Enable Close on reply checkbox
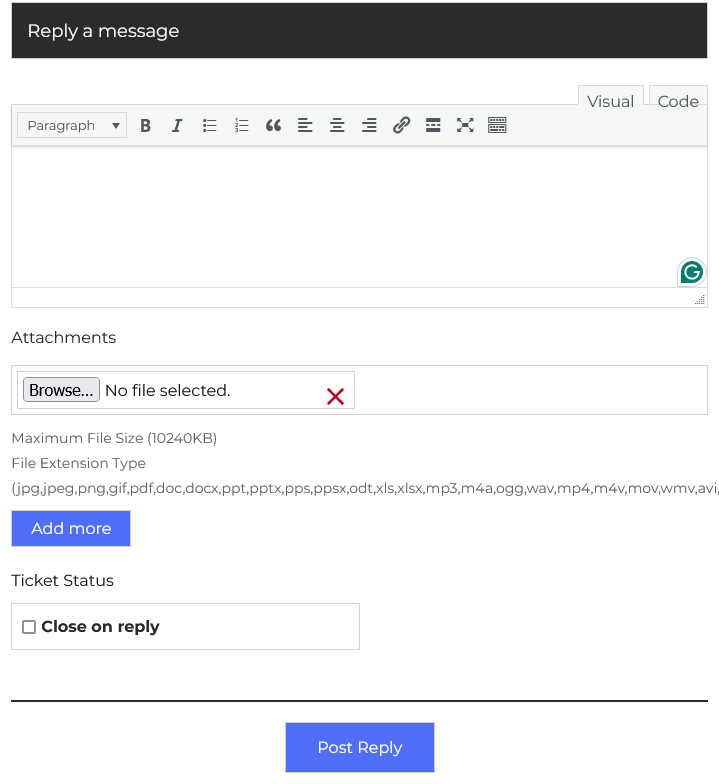 (29, 627)
